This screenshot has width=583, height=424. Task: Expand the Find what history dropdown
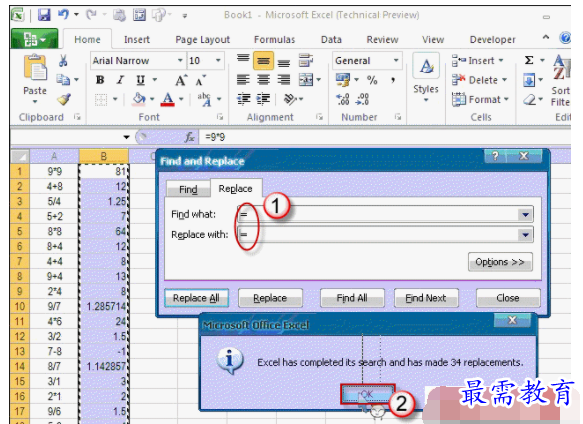click(525, 215)
